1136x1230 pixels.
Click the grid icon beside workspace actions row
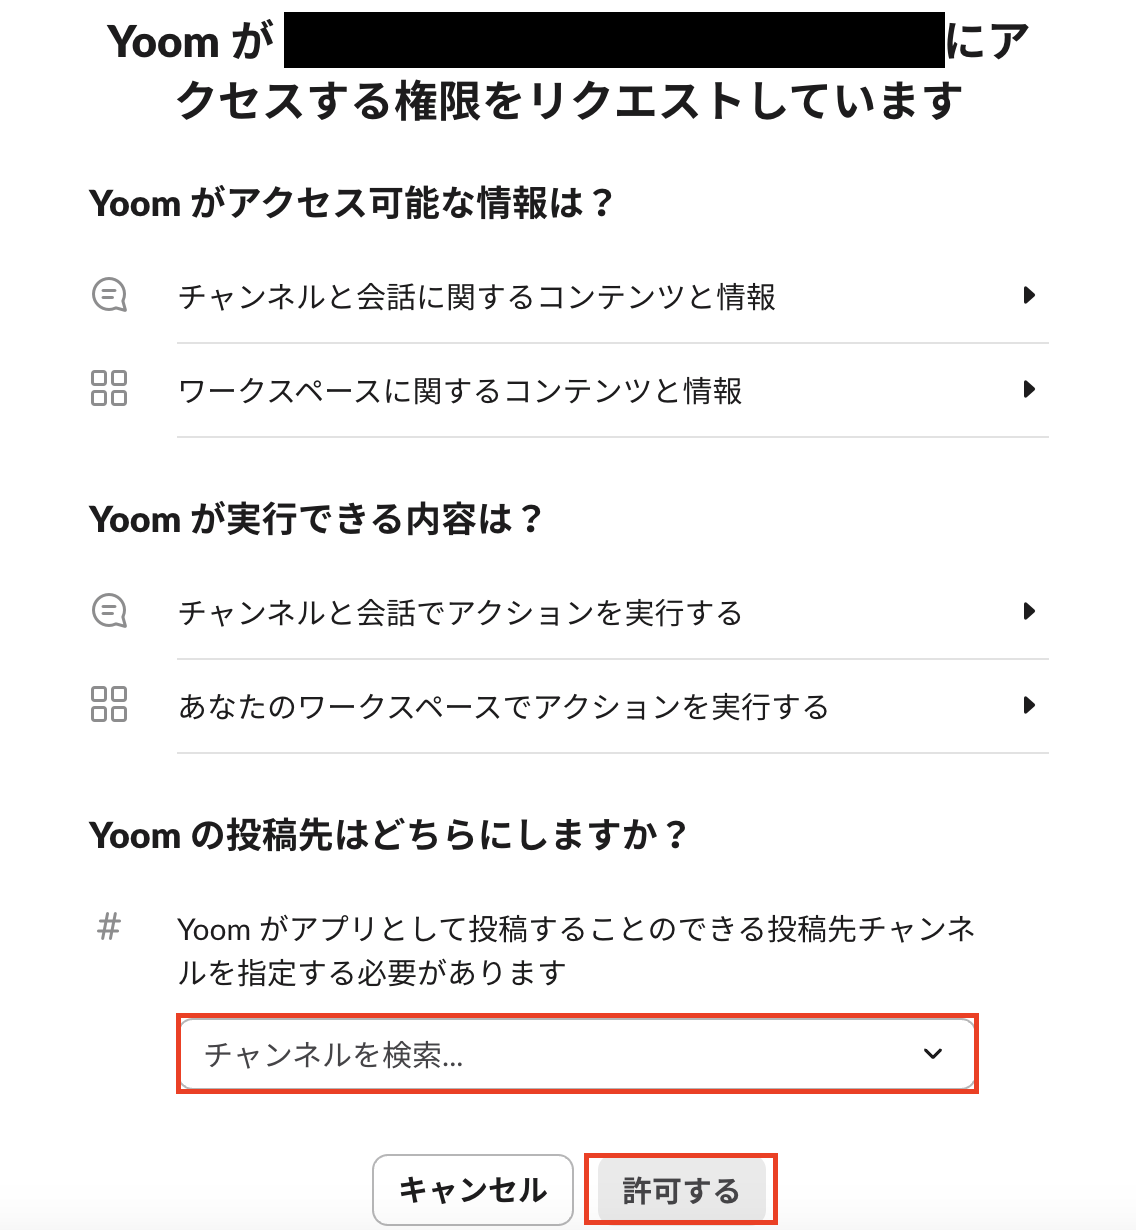coord(109,706)
